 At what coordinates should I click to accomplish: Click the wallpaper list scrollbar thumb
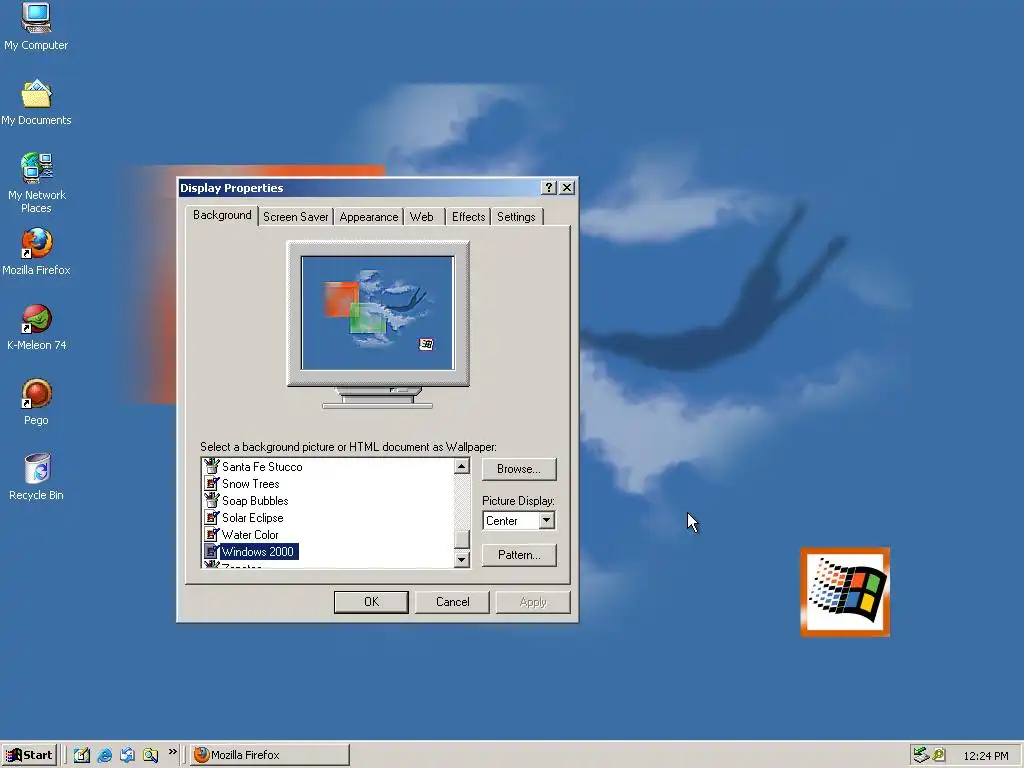pyautogui.click(x=462, y=539)
